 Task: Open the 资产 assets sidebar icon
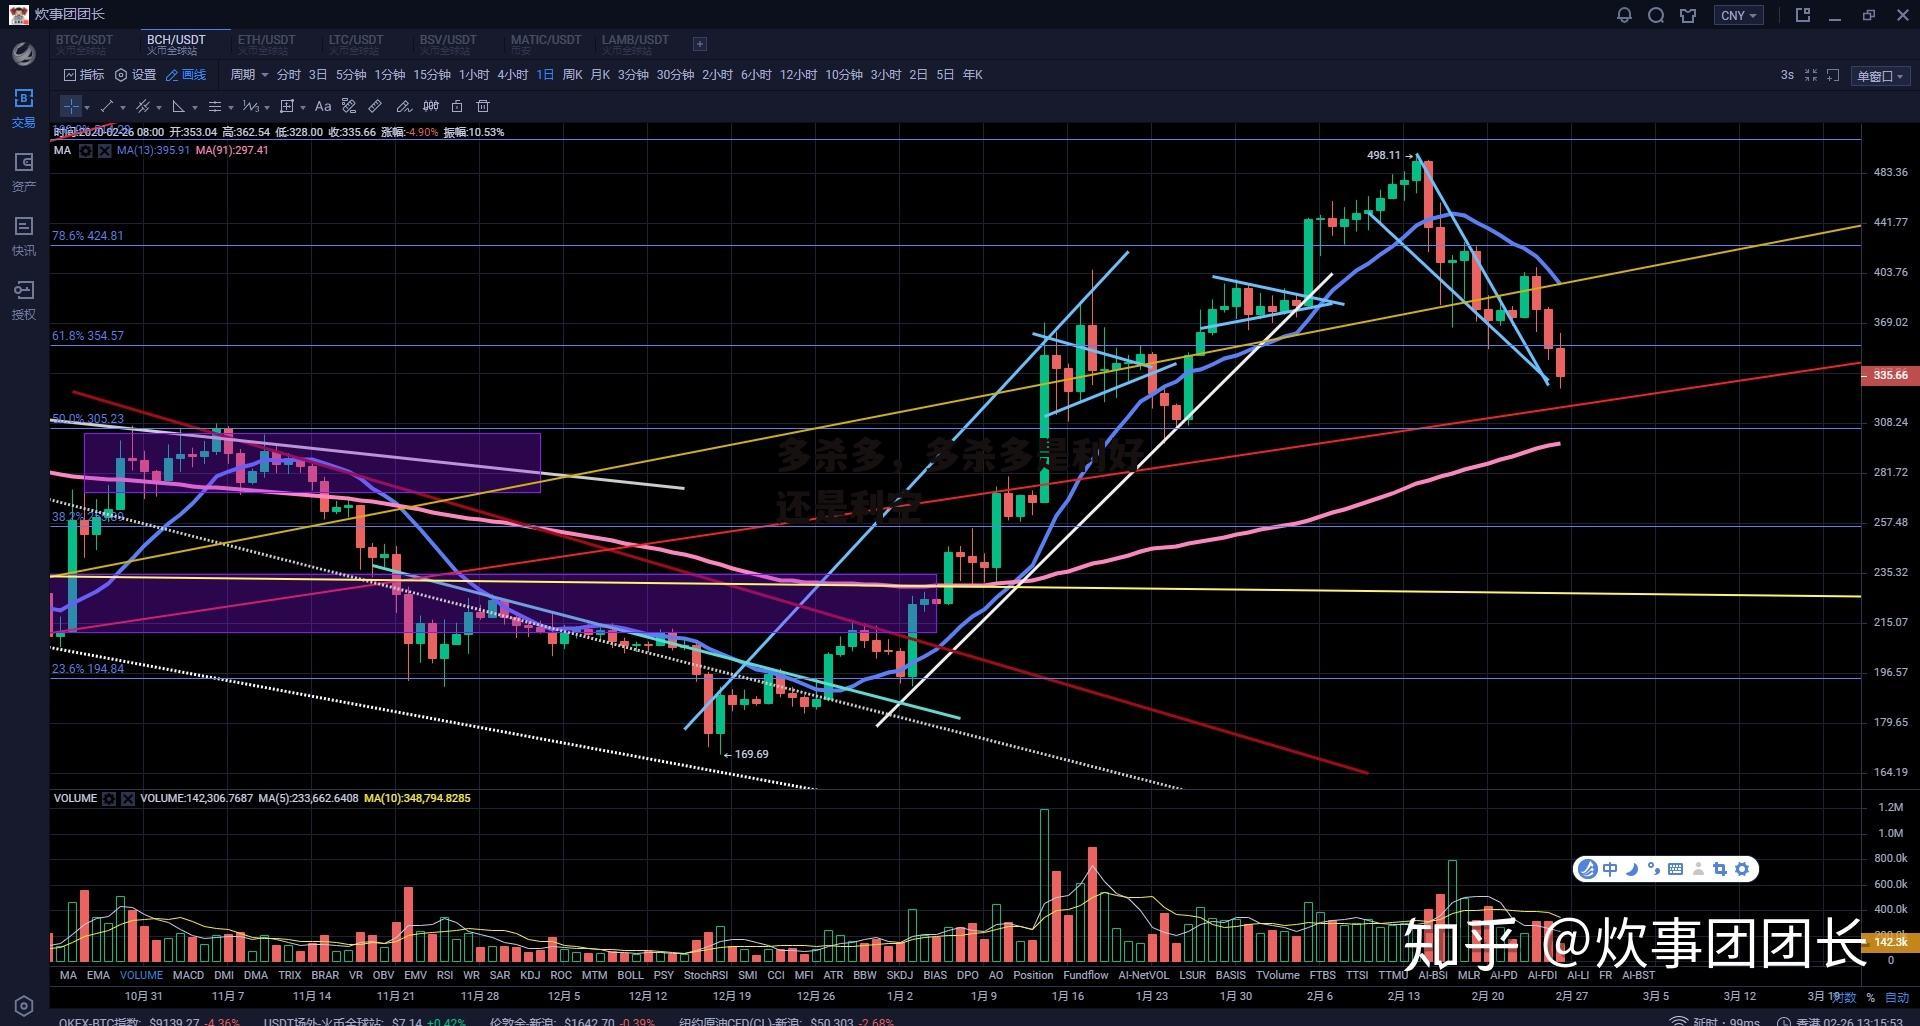pos(24,172)
